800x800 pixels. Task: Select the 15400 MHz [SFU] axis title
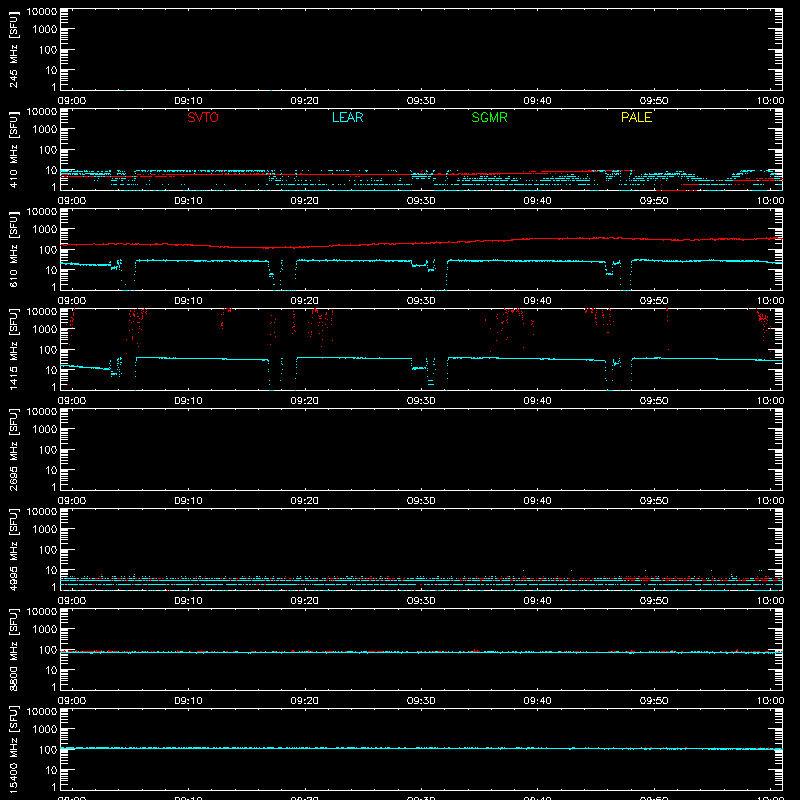(13, 749)
